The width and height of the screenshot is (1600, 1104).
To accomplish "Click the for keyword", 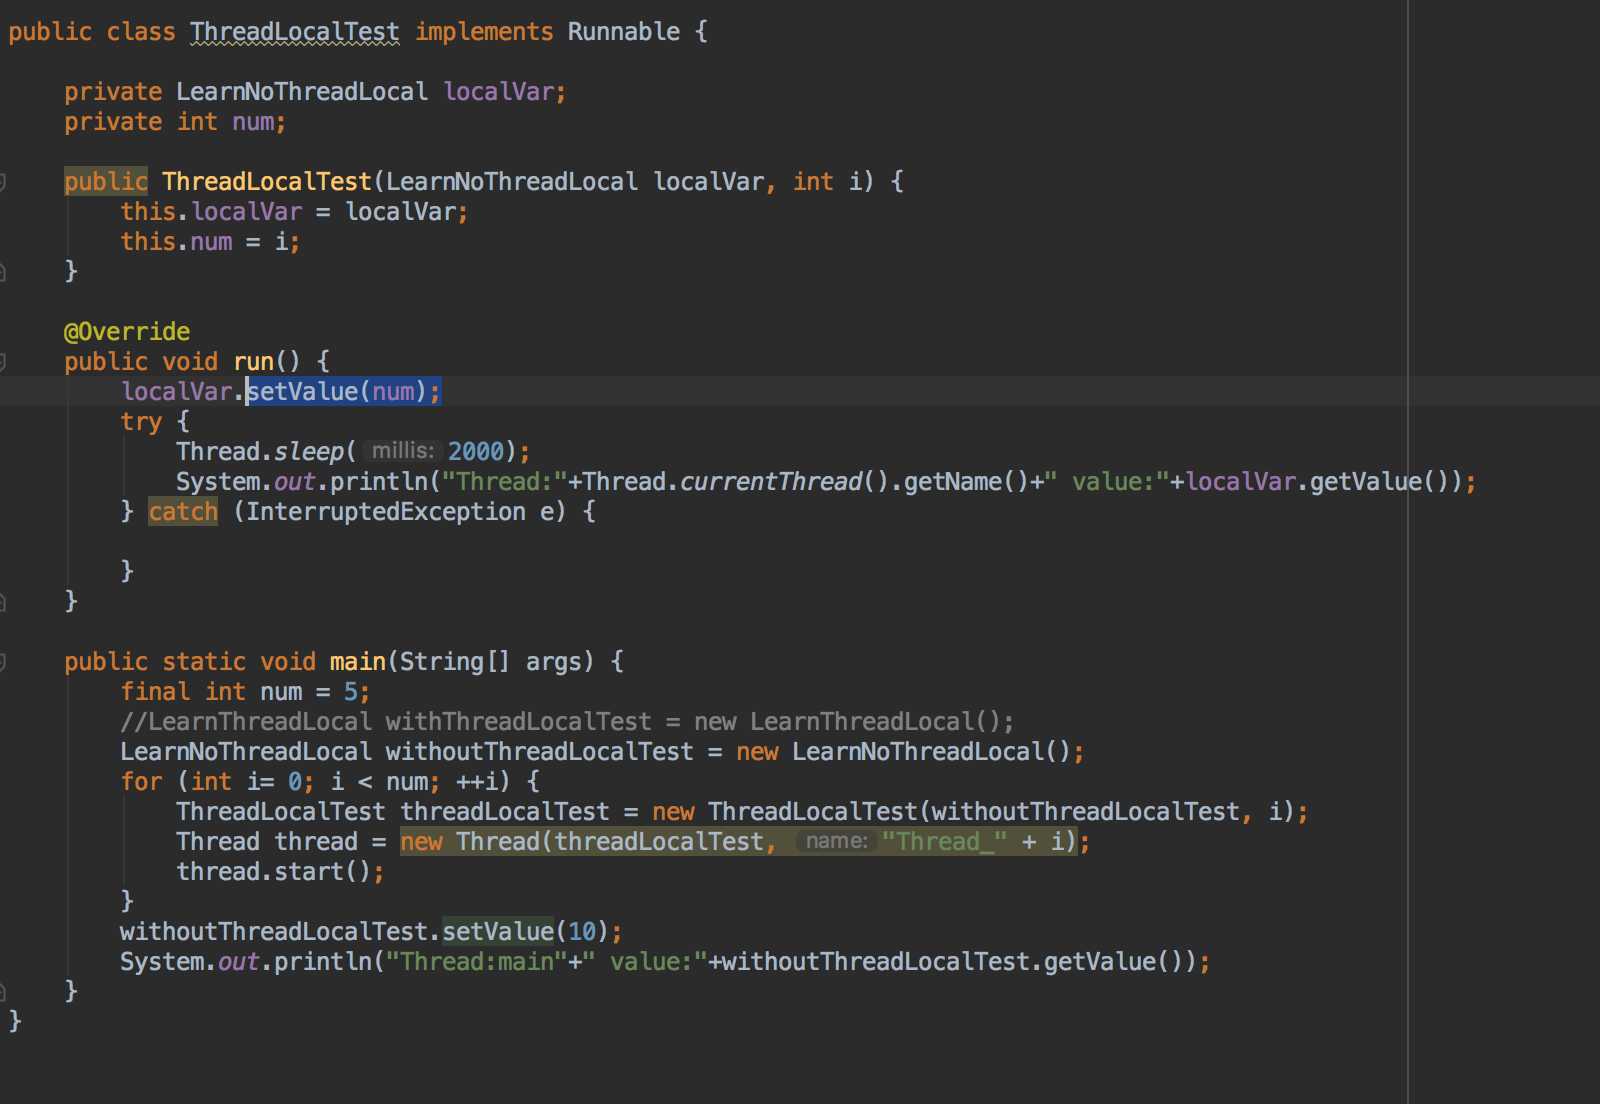I will tap(141, 782).
